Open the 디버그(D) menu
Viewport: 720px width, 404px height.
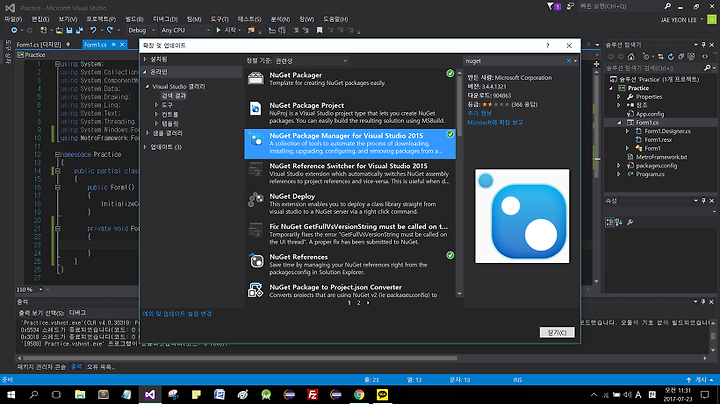click(165, 19)
